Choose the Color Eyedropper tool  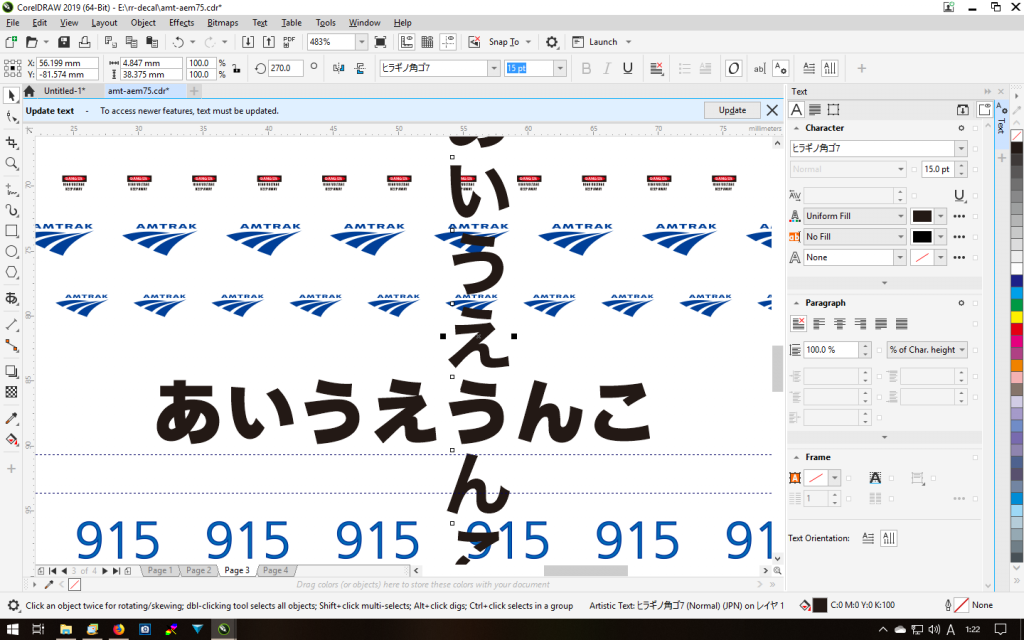[11, 418]
